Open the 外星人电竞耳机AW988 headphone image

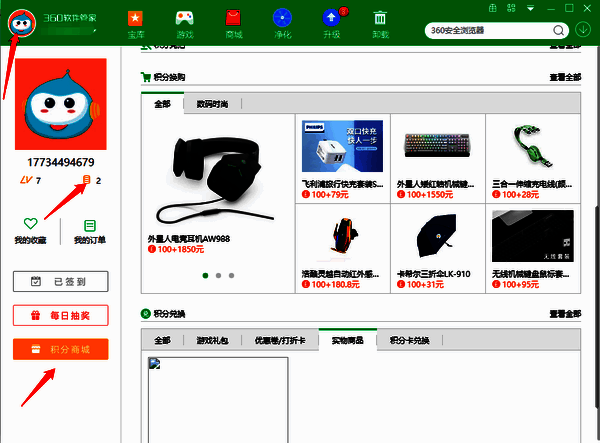[x=215, y=180]
